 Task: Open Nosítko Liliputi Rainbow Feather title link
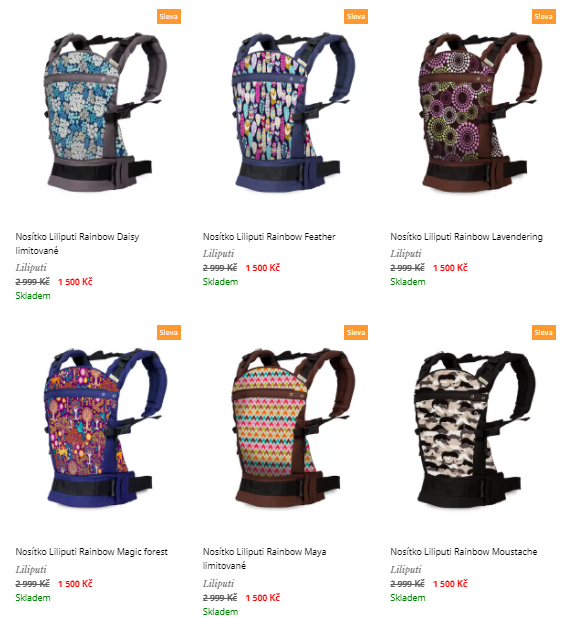pyautogui.click(x=269, y=237)
